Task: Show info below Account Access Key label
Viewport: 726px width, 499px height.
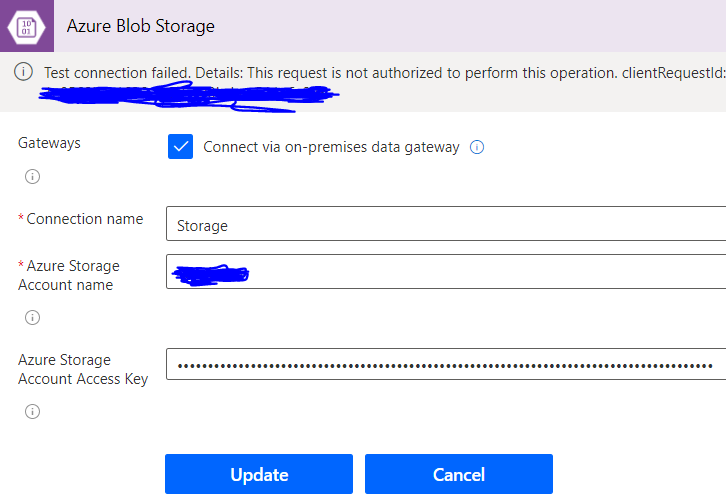Action: pyautogui.click(x=32, y=411)
